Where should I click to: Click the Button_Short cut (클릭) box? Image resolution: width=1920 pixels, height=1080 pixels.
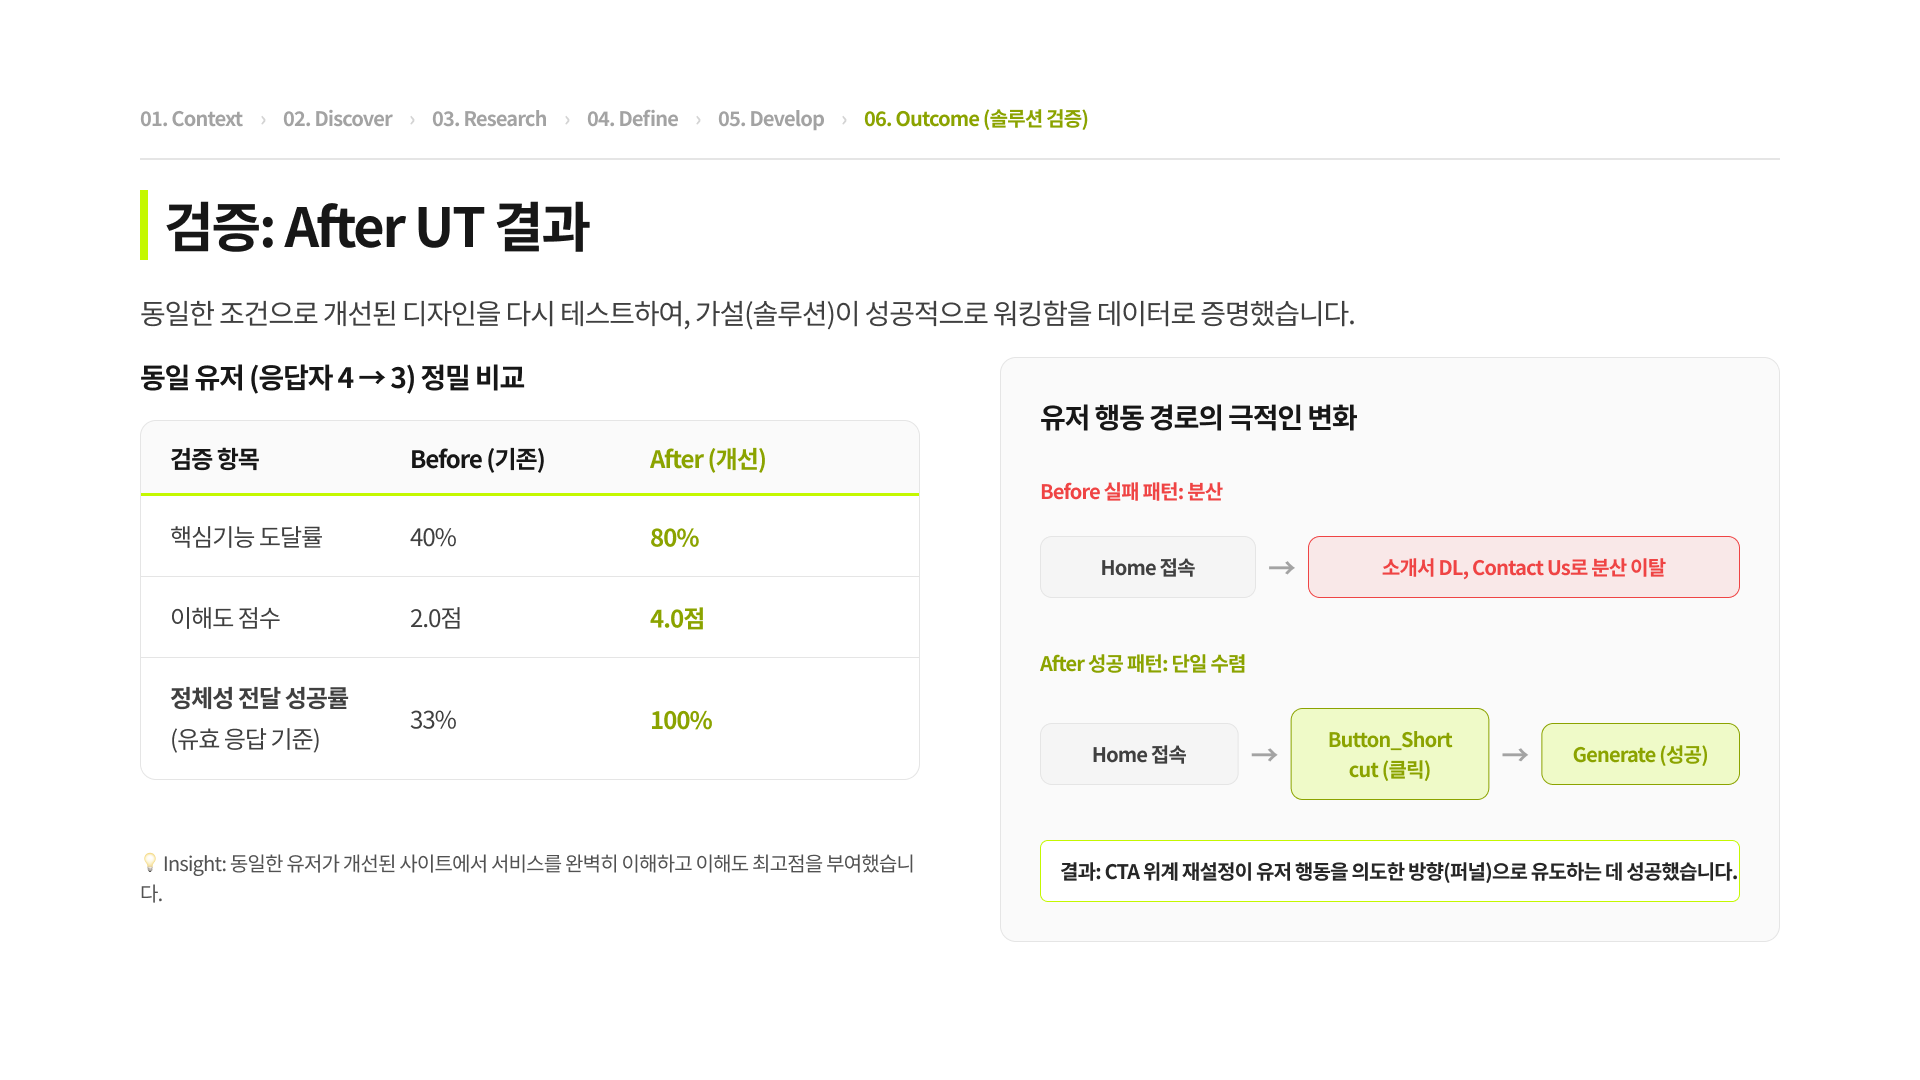(1390, 754)
